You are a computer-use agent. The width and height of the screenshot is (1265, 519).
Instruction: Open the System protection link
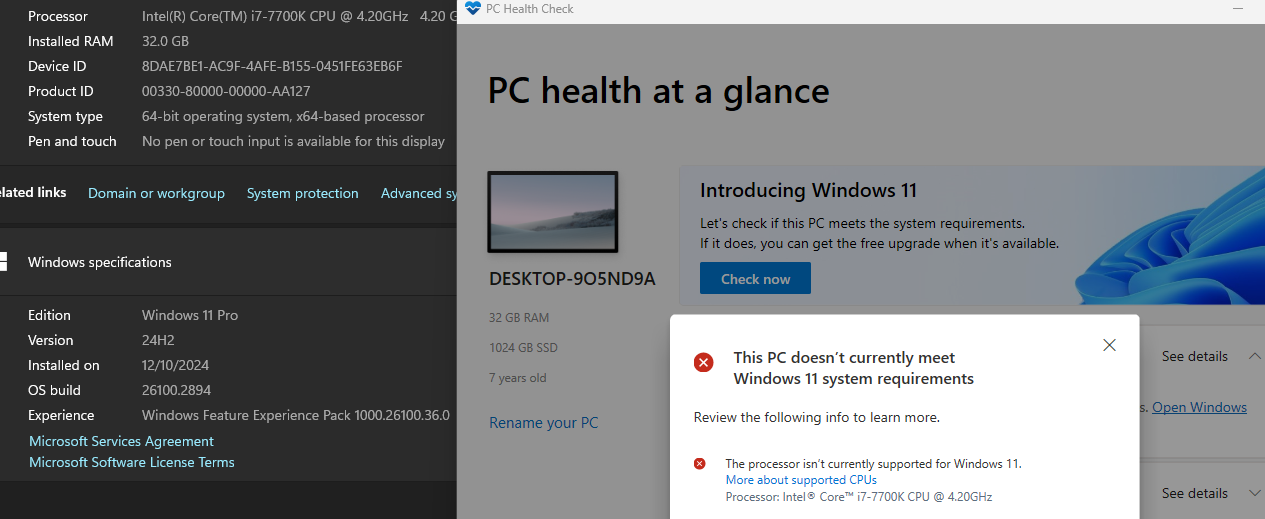[x=302, y=193]
